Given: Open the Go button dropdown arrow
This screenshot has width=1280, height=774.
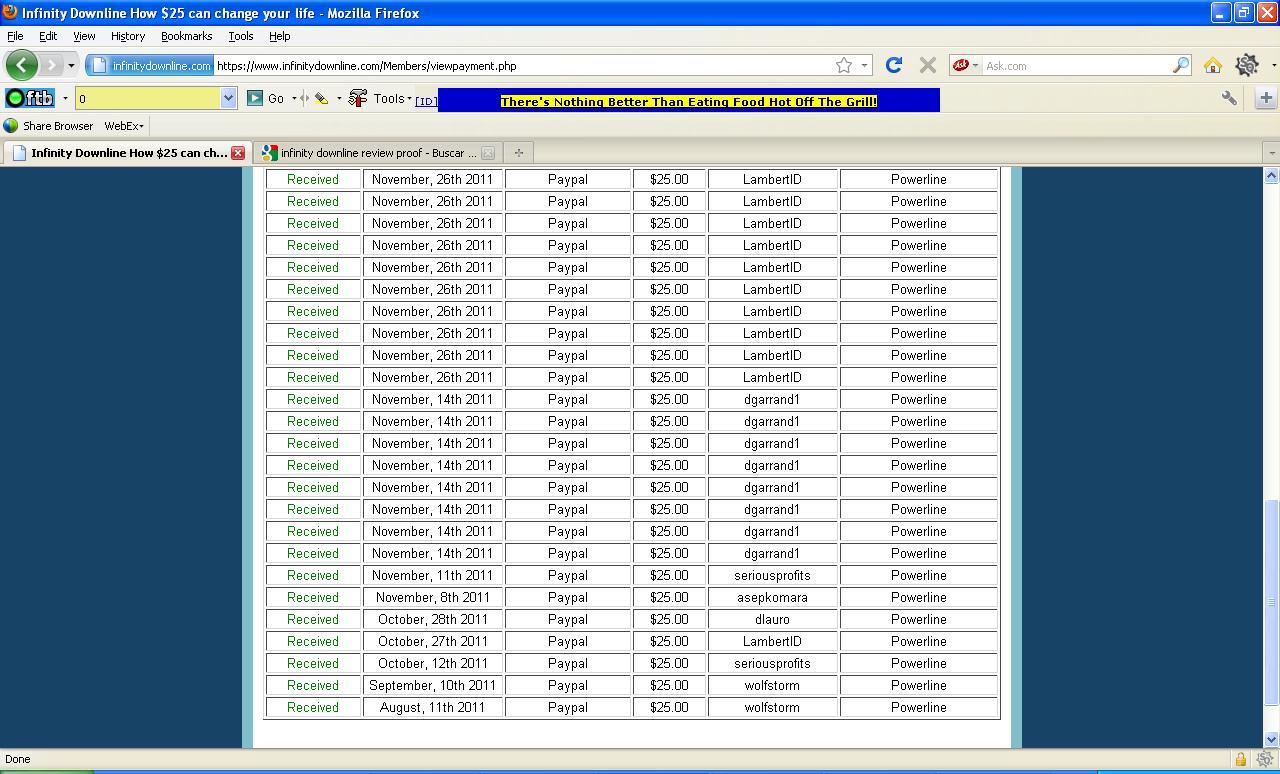Looking at the screenshot, I should click(x=293, y=98).
